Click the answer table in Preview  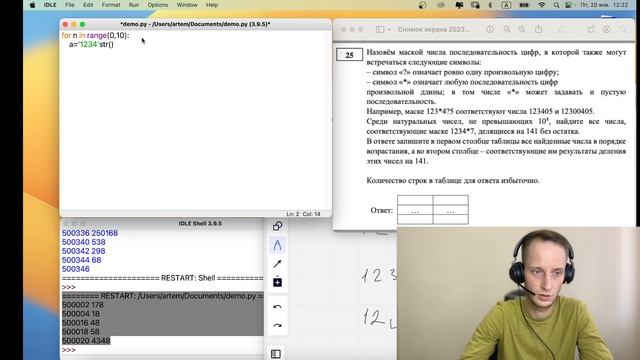tap(433, 210)
